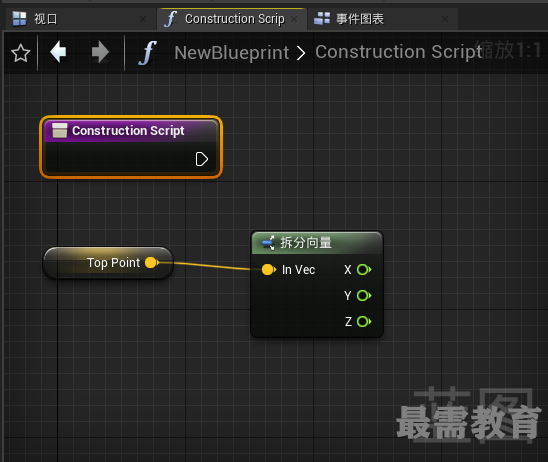Viewport: 548px width, 462px height.
Task: Click the 拆分向量 node header icon
Action: (x=268, y=243)
